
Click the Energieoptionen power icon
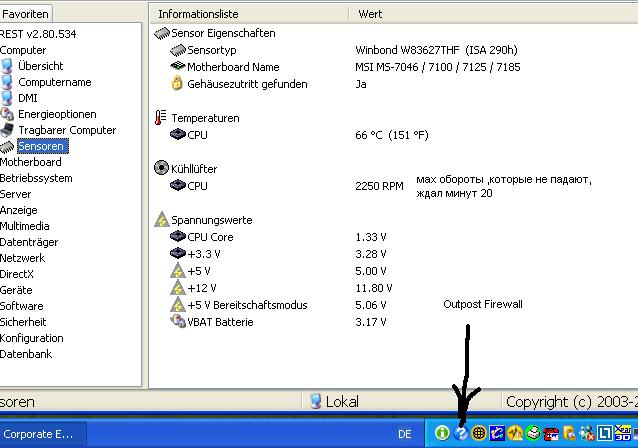[7, 114]
